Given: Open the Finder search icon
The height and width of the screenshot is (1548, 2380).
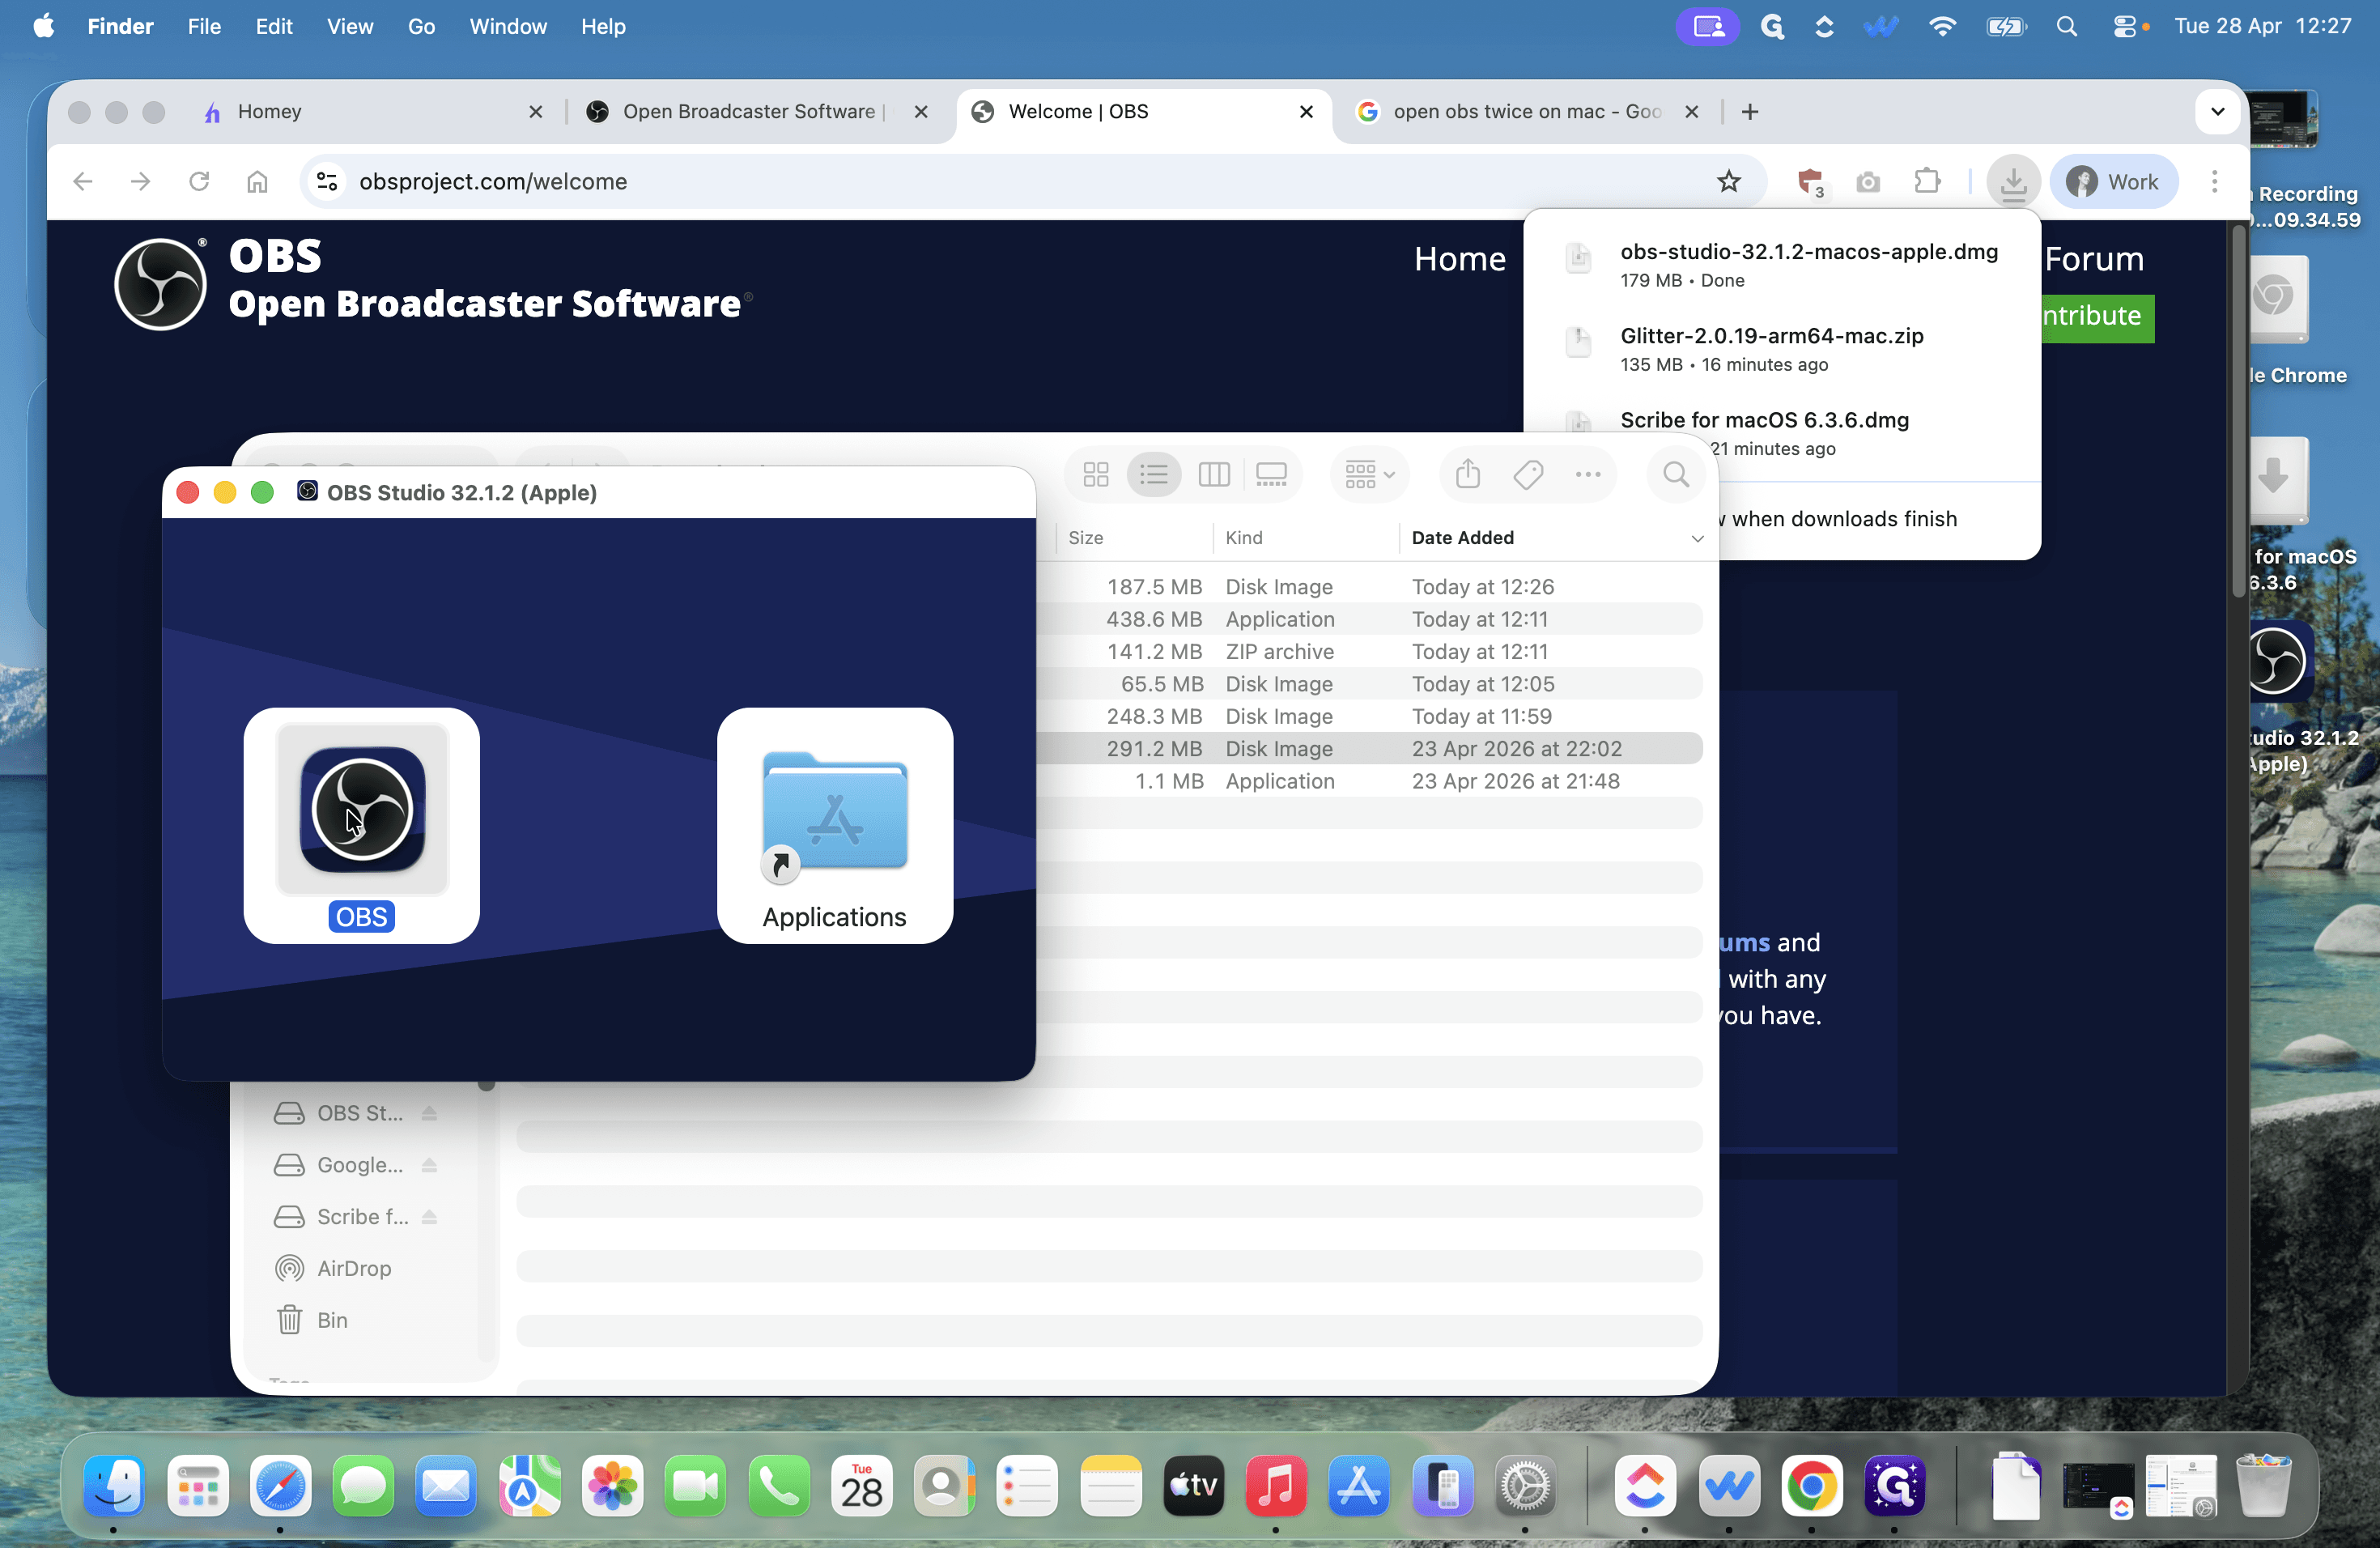Looking at the screenshot, I should point(1676,474).
